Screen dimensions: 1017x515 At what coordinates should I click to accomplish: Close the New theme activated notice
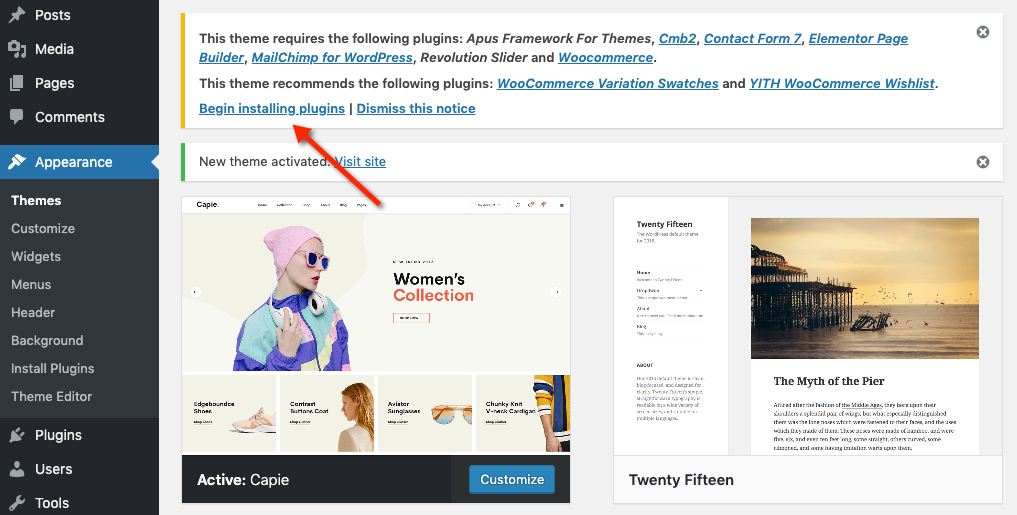[983, 162]
